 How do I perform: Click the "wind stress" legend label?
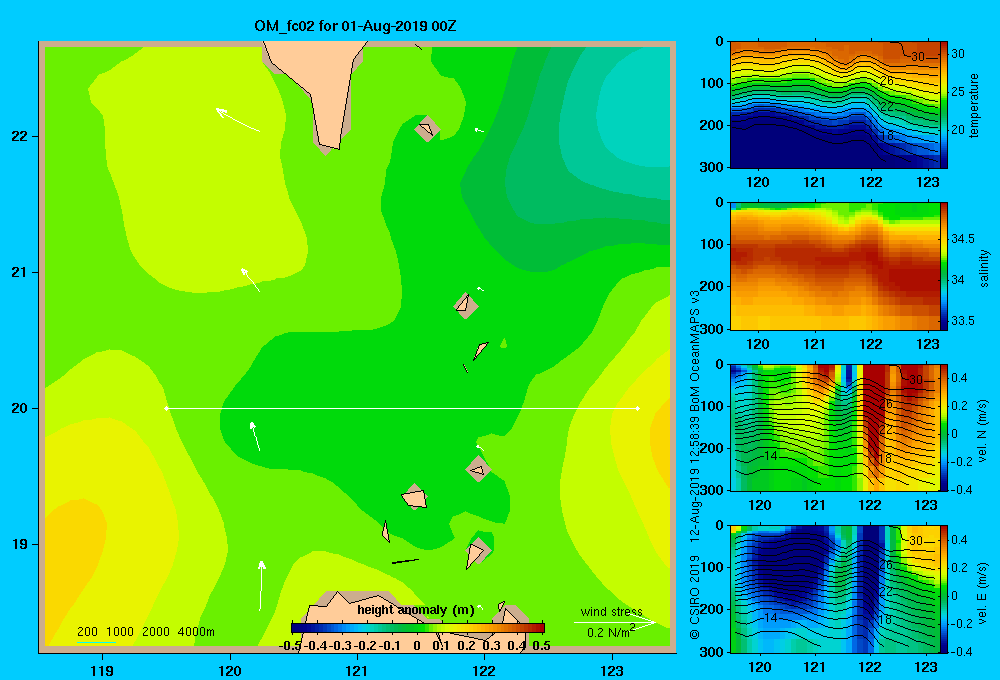(611, 611)
